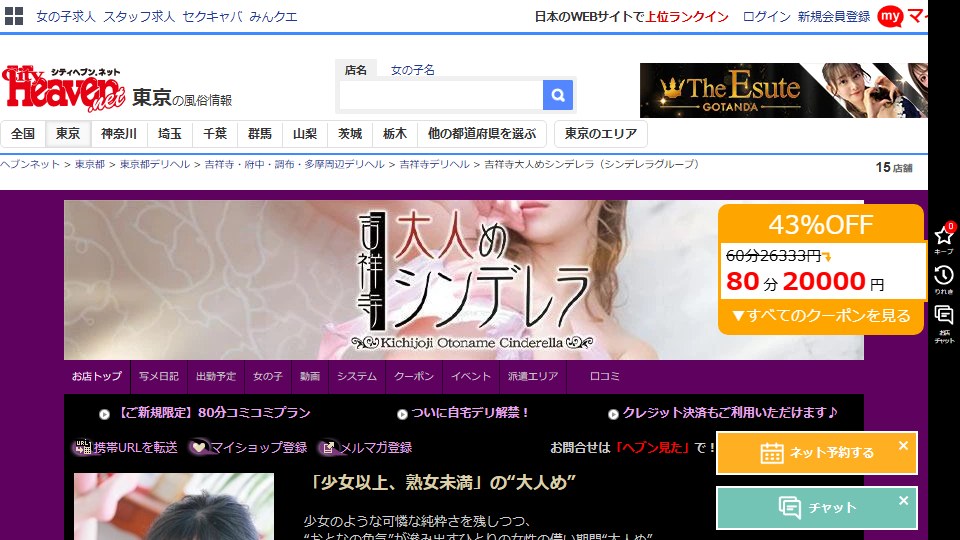The image size is (960, 540).
Task: Click 吉祥寺・府中・調布・多摩周辺デリヘル breadcrumb
Action: coord(294,164)
